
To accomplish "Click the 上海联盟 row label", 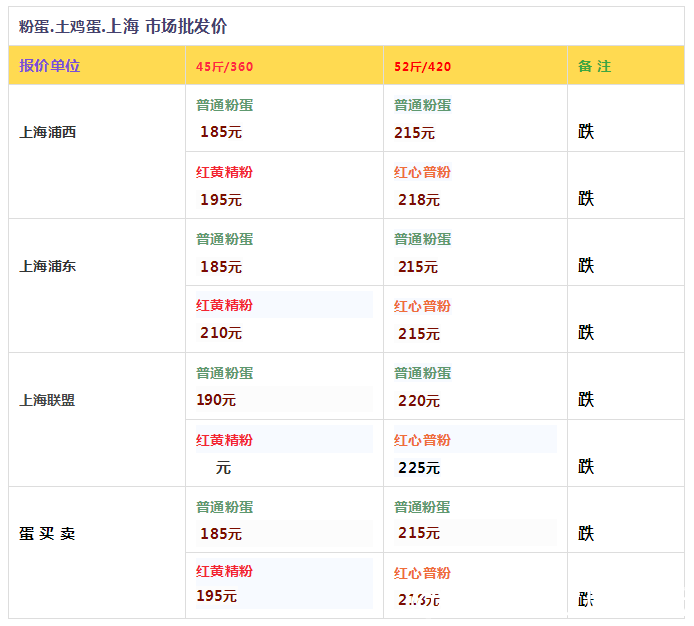I will click(47, 400).
